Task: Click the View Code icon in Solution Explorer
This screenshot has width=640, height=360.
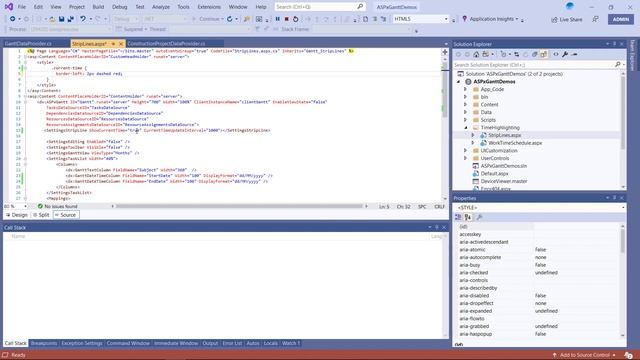Action: pyautogui.click(x=556, y=54)
